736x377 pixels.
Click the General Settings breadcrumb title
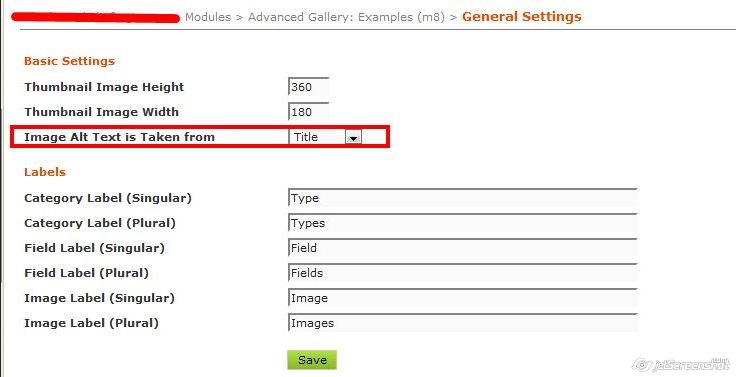pyautogui.click(x=521, y=17)
